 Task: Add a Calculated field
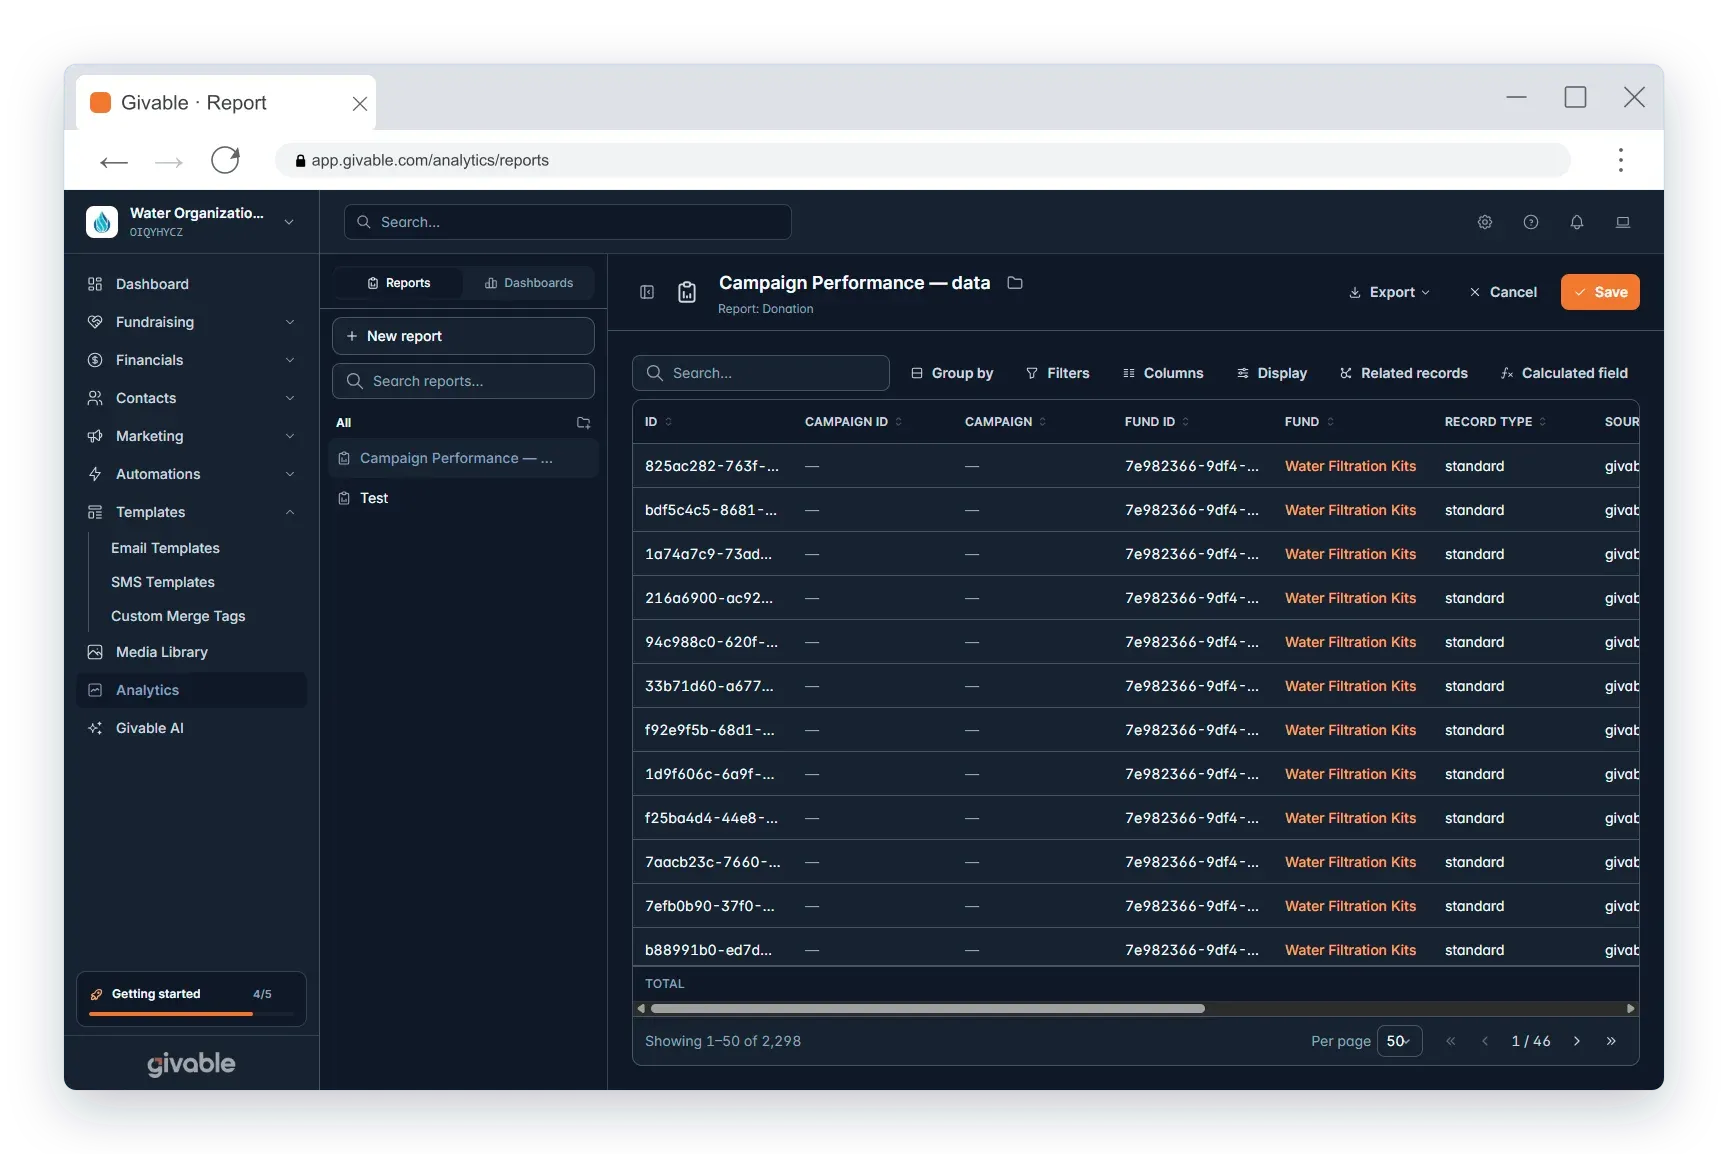click(1564, 373)
